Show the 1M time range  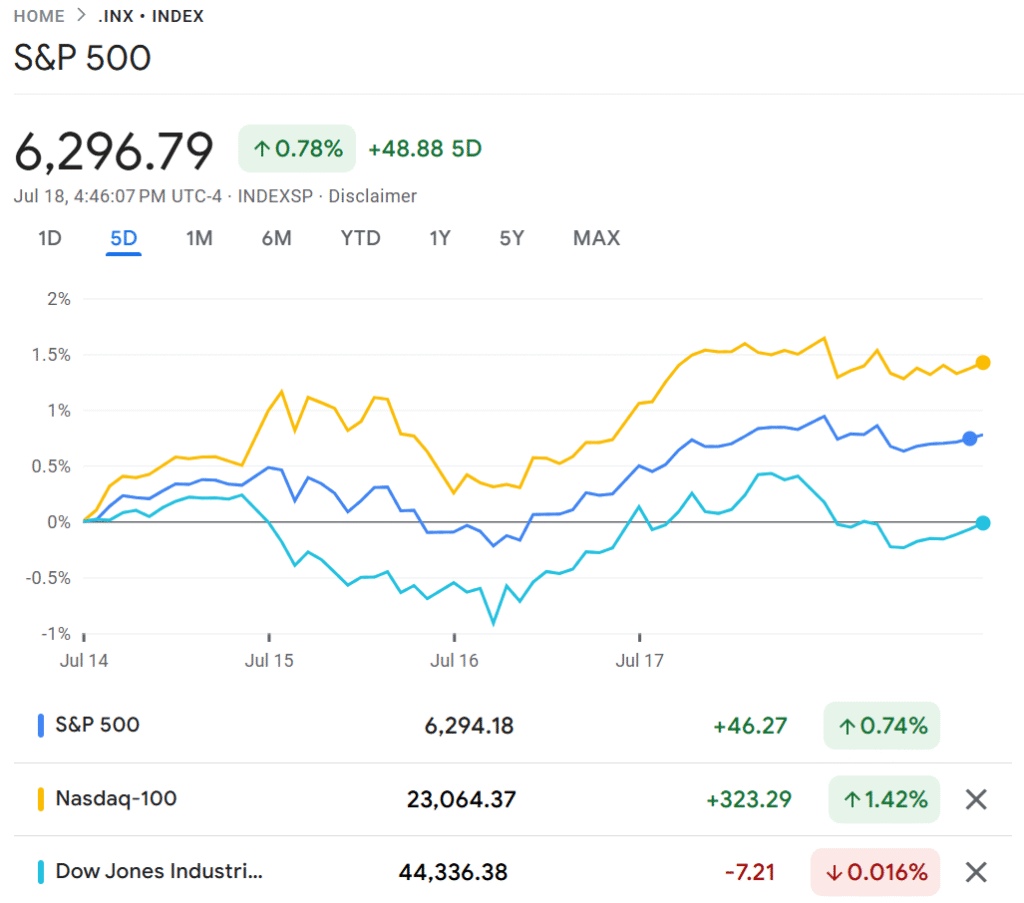pos(199,238)
